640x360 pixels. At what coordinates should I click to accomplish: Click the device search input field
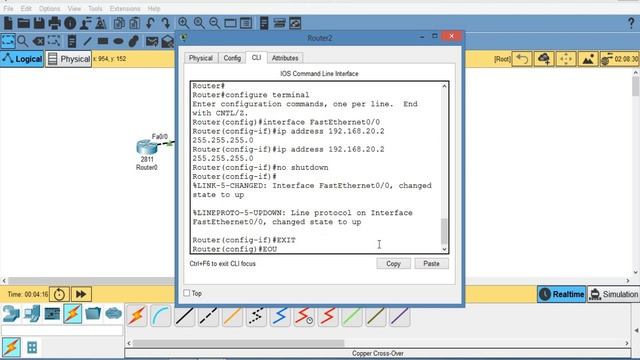coord(62,330)
